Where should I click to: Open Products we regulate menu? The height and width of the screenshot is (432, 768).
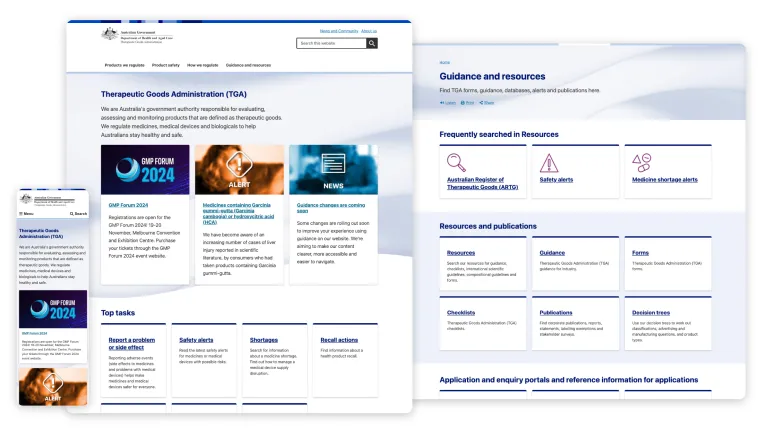(124, 65)
